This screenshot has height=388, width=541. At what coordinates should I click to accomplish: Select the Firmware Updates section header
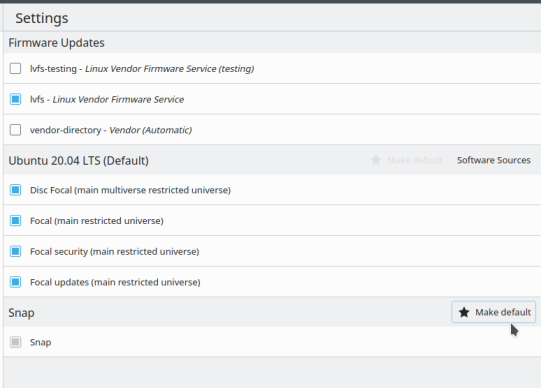click(56, 43)
